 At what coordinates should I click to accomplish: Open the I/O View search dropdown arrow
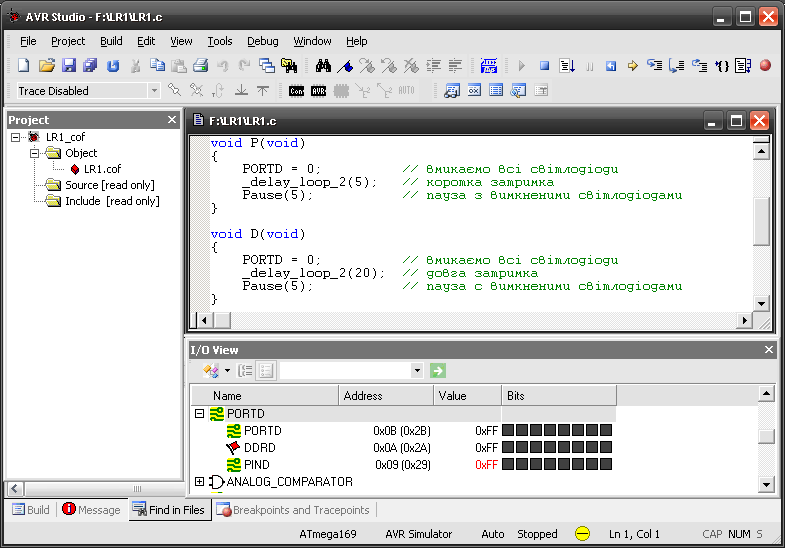pos(417,371)
